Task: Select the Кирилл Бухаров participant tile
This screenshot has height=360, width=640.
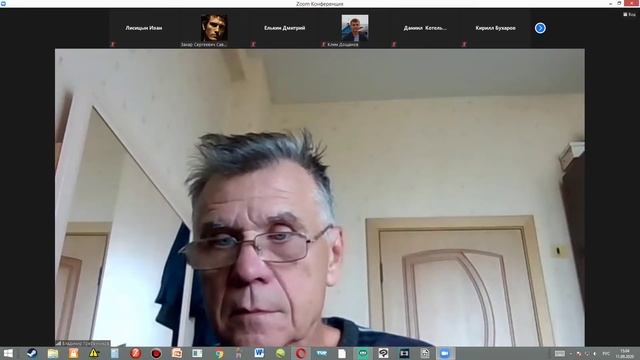Action: tap(496, 28)
